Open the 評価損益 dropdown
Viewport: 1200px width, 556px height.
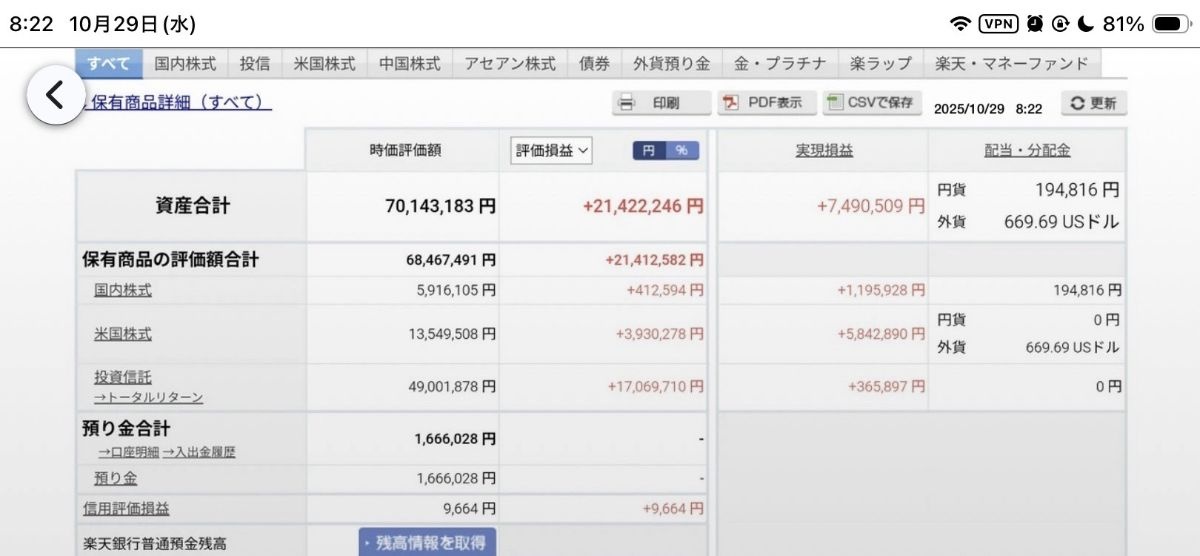553,150
